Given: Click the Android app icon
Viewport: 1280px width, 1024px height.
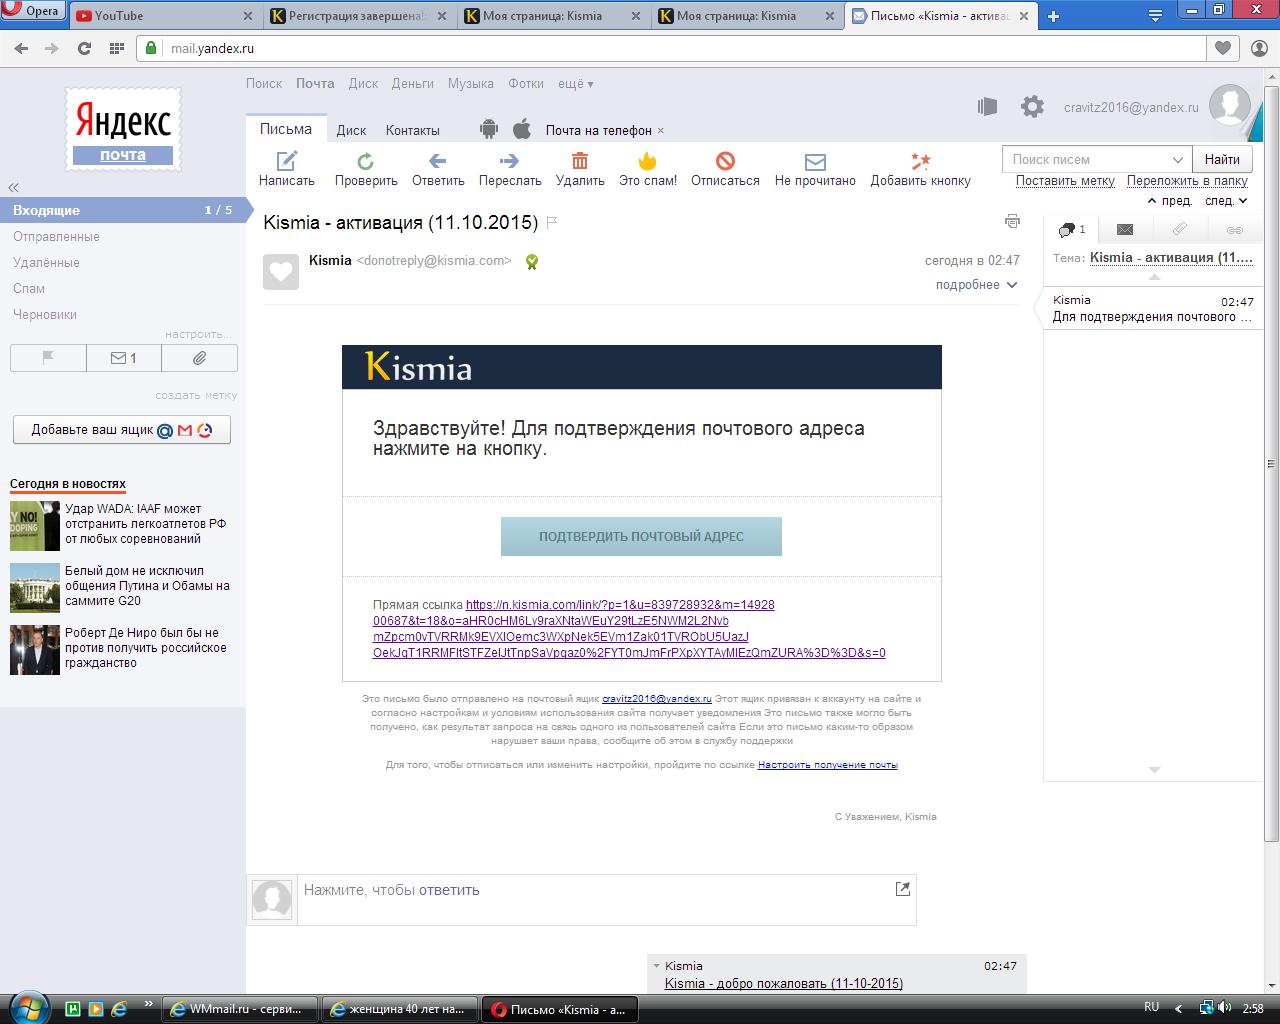Looking at the screenshot, I should click(489, 129).
